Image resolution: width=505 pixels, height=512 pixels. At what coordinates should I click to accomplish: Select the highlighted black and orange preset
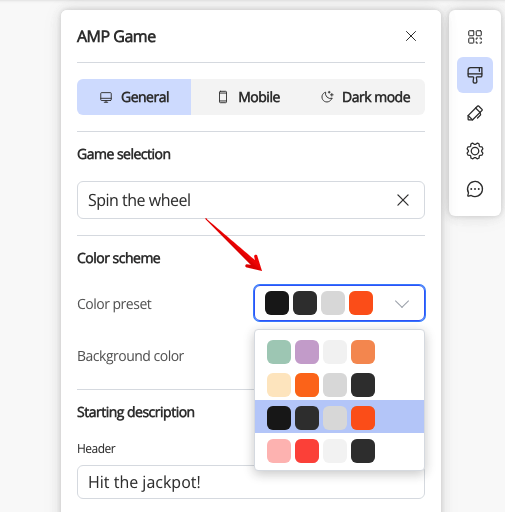tap(339, 417)
